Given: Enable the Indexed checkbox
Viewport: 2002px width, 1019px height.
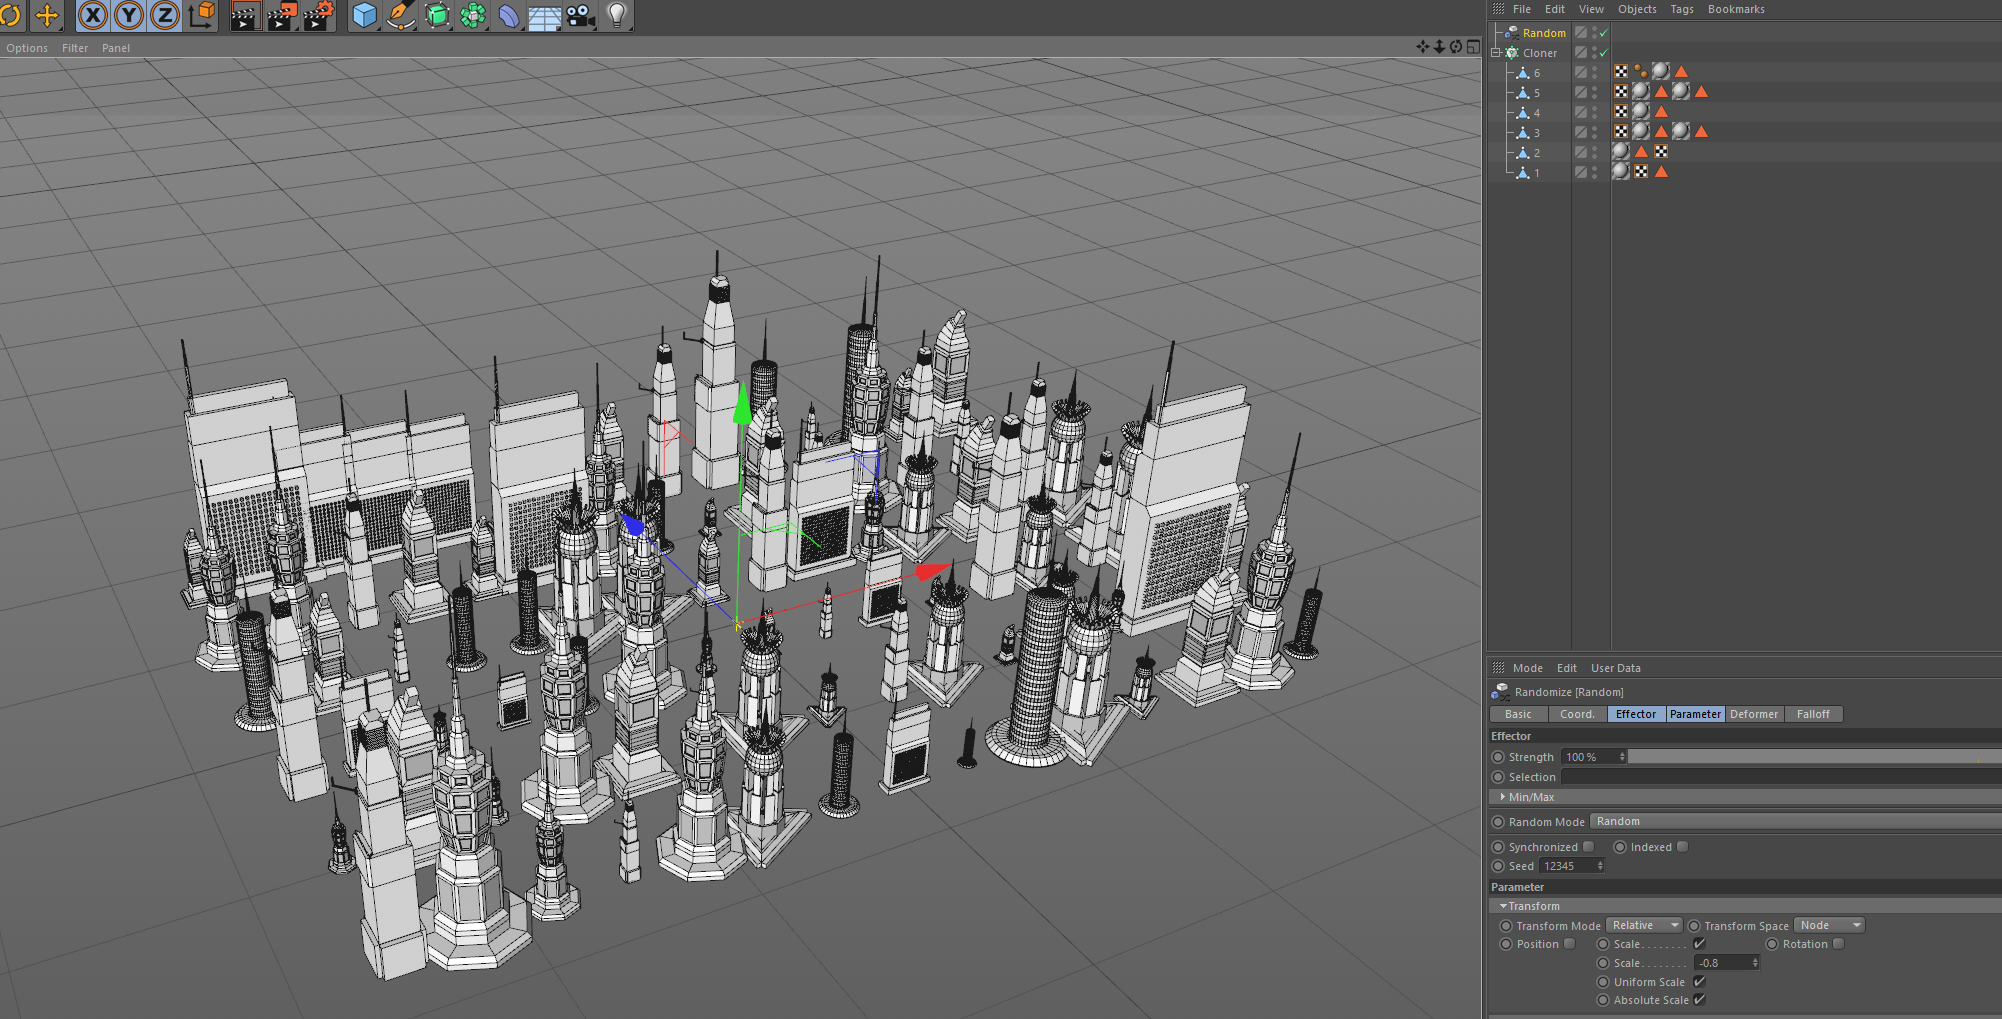Looking at the screenshot, I should [x=1683, y=847].
